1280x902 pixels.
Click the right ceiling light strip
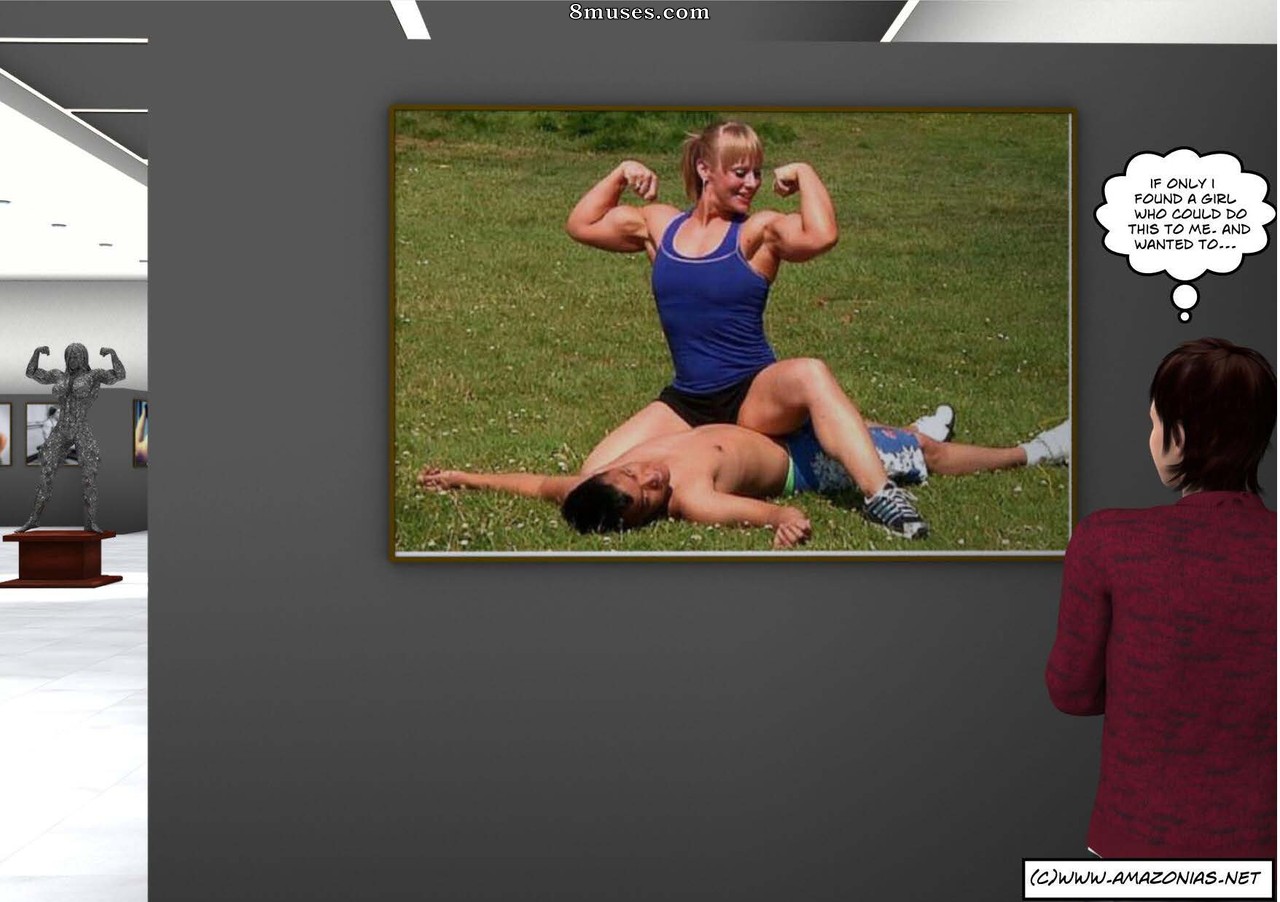[x=899, y=20]
